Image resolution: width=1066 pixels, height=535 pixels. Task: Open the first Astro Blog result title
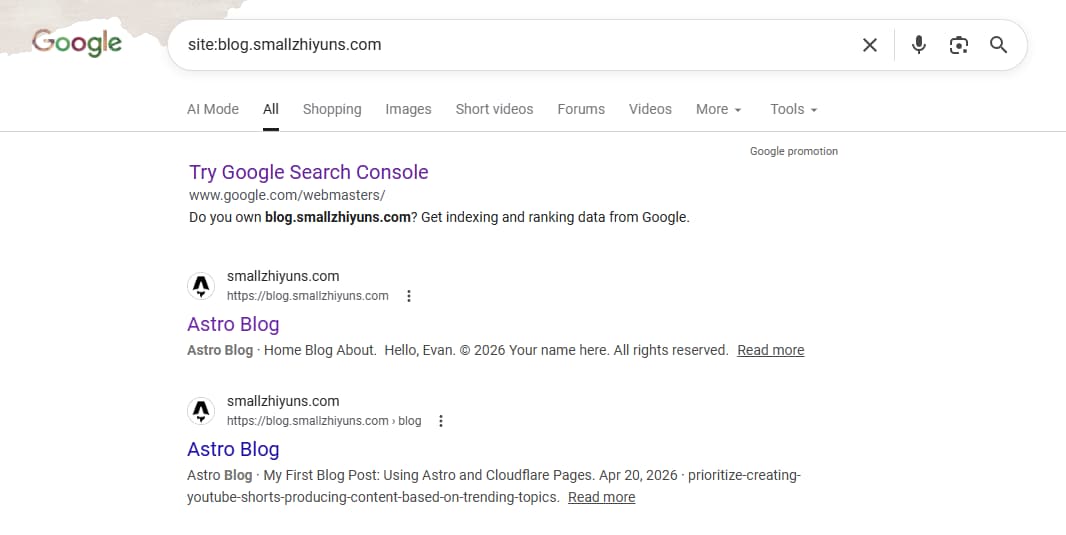point(233,324)
